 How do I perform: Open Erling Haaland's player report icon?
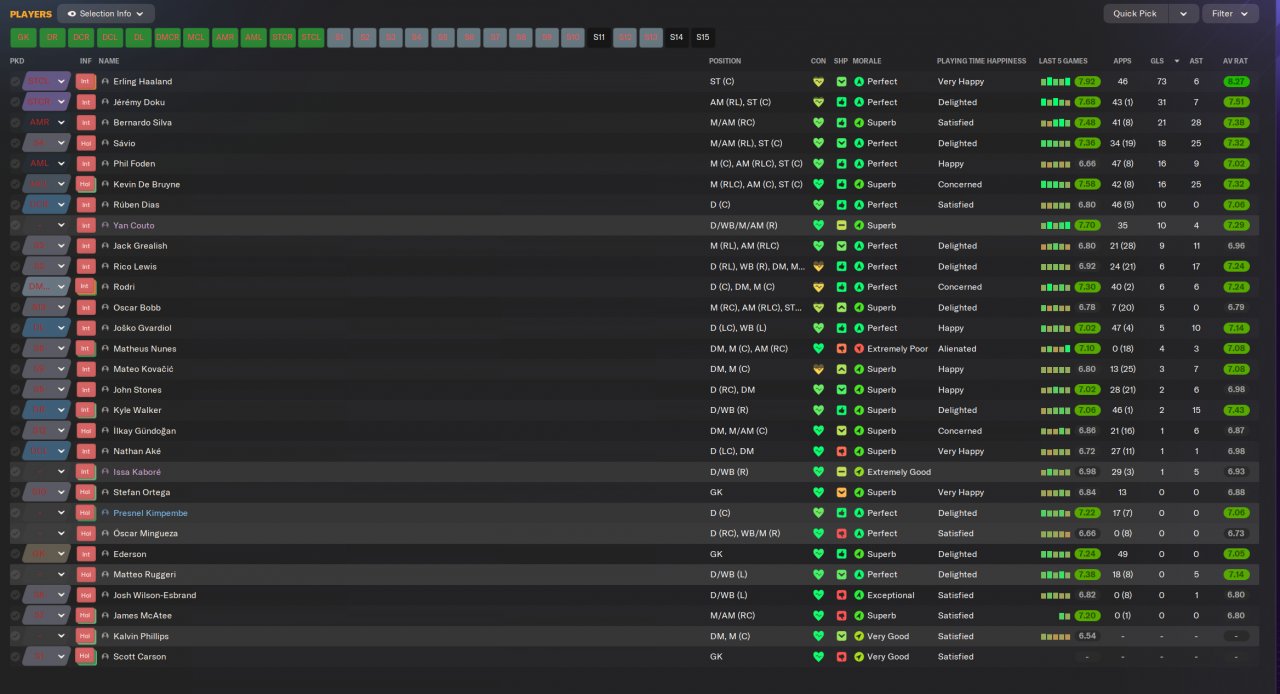point(105,82)
